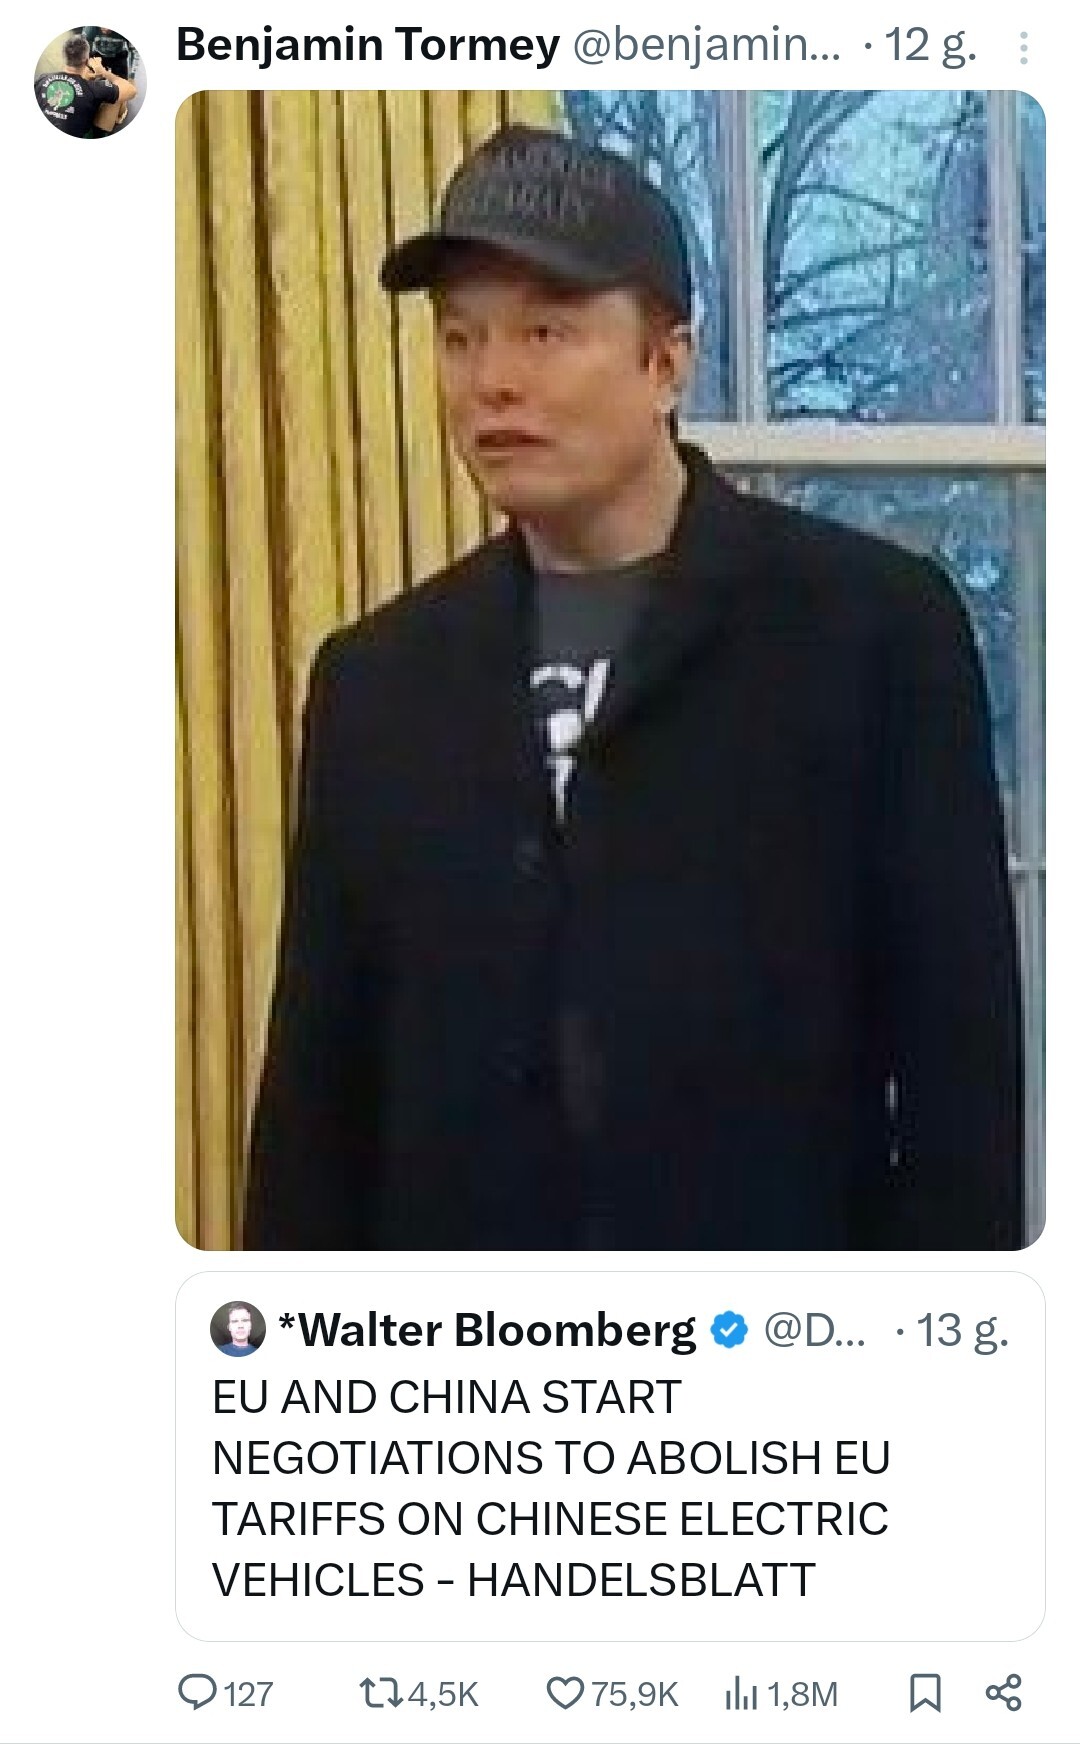This screenshot has height=1744, width=1080.
Task: Tap the 4,5K reposts count
Action: point(444,1693)
